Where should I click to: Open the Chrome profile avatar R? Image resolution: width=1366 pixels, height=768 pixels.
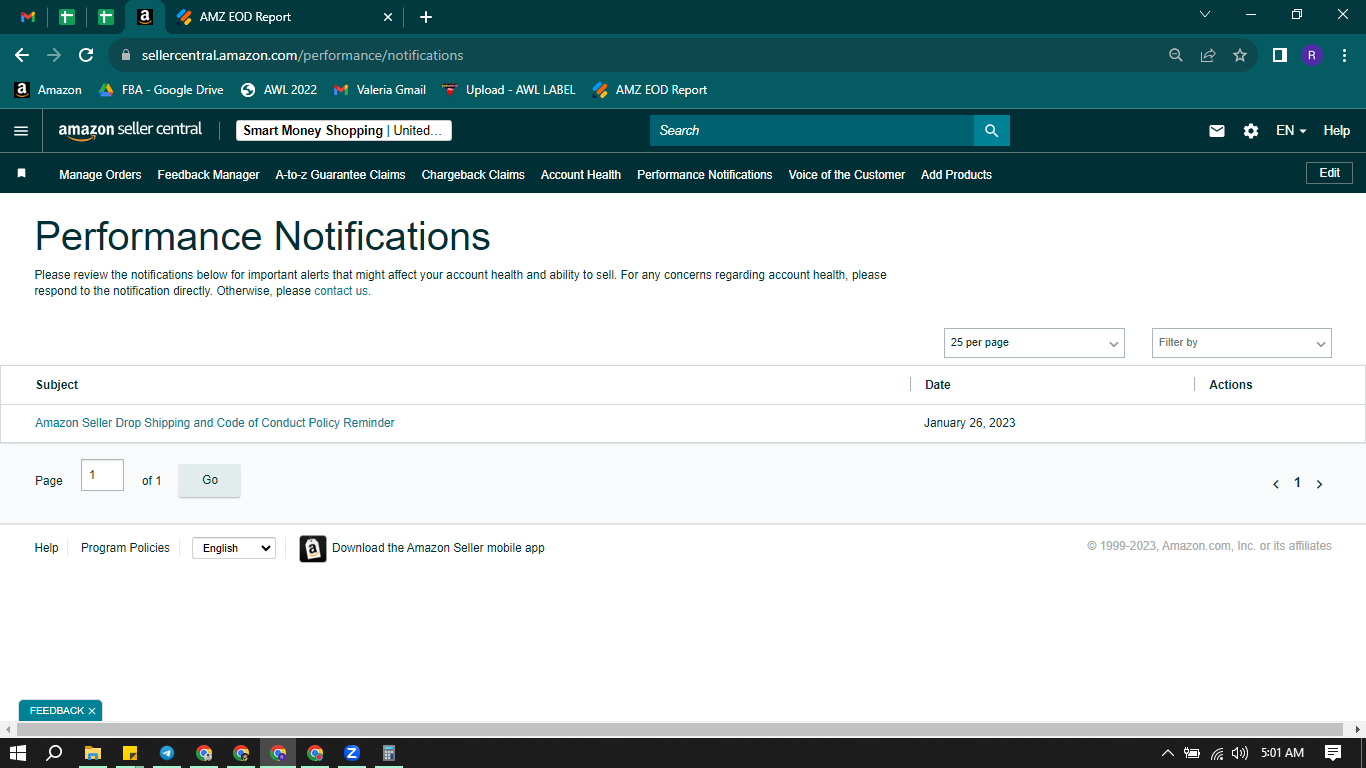coord(1312,55)
